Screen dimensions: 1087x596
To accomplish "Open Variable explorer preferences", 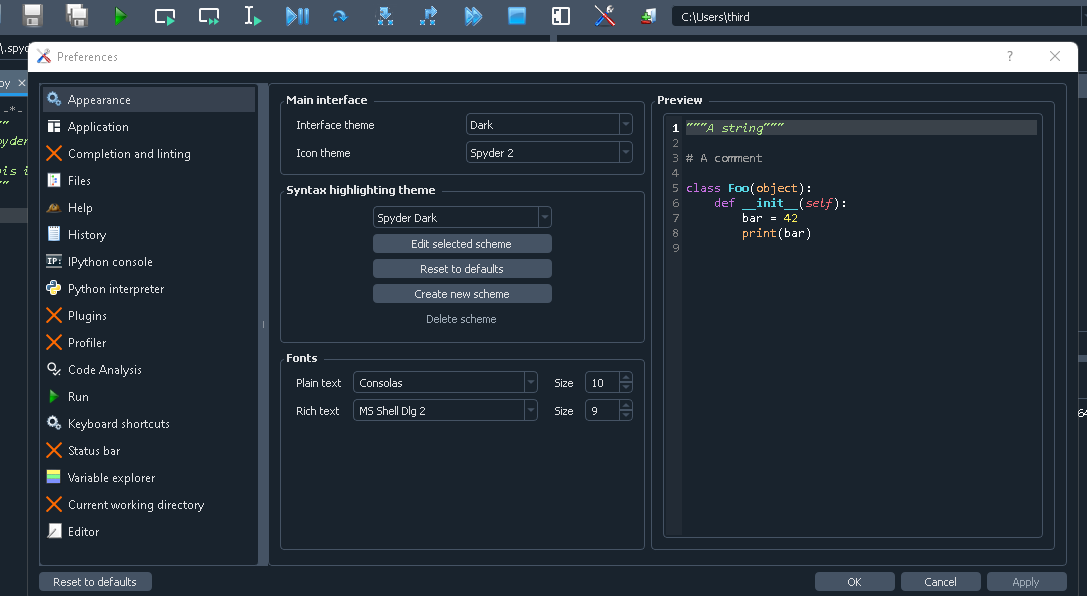I will [149, 478].
